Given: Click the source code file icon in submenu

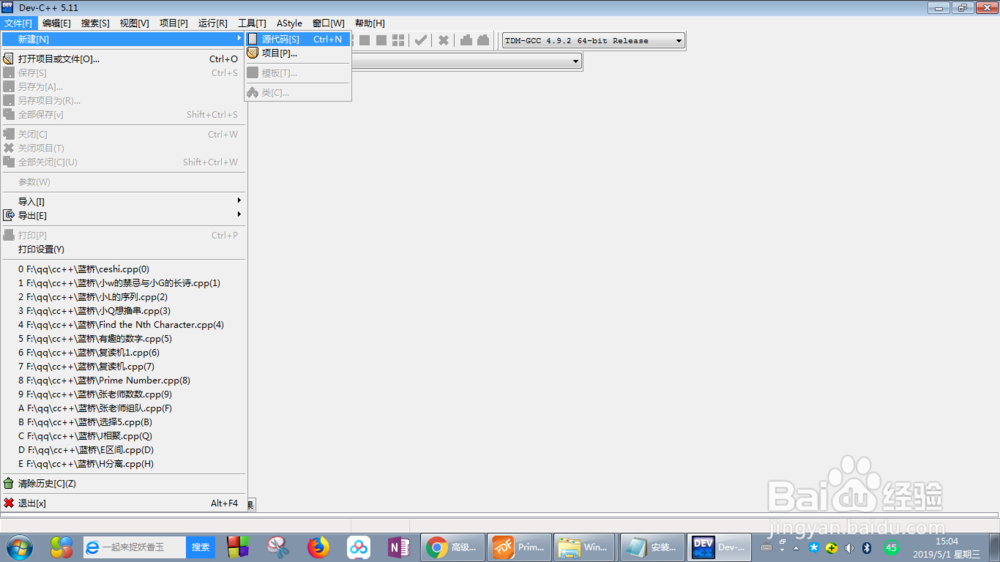Looking at the screenshot, I should click(x=253, y=39).
